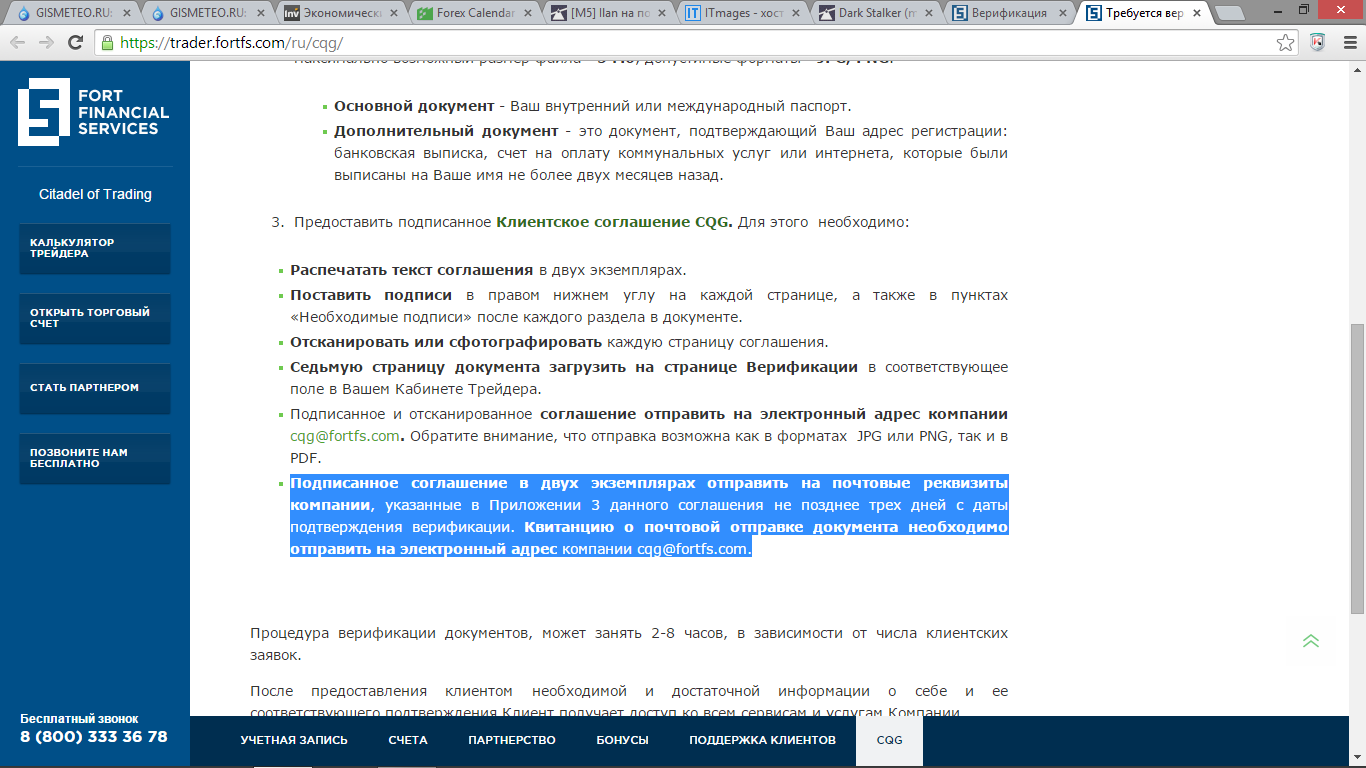The image size is (1366, 768).
Task: Click the green padlock security icon
Action: (107, 43)
